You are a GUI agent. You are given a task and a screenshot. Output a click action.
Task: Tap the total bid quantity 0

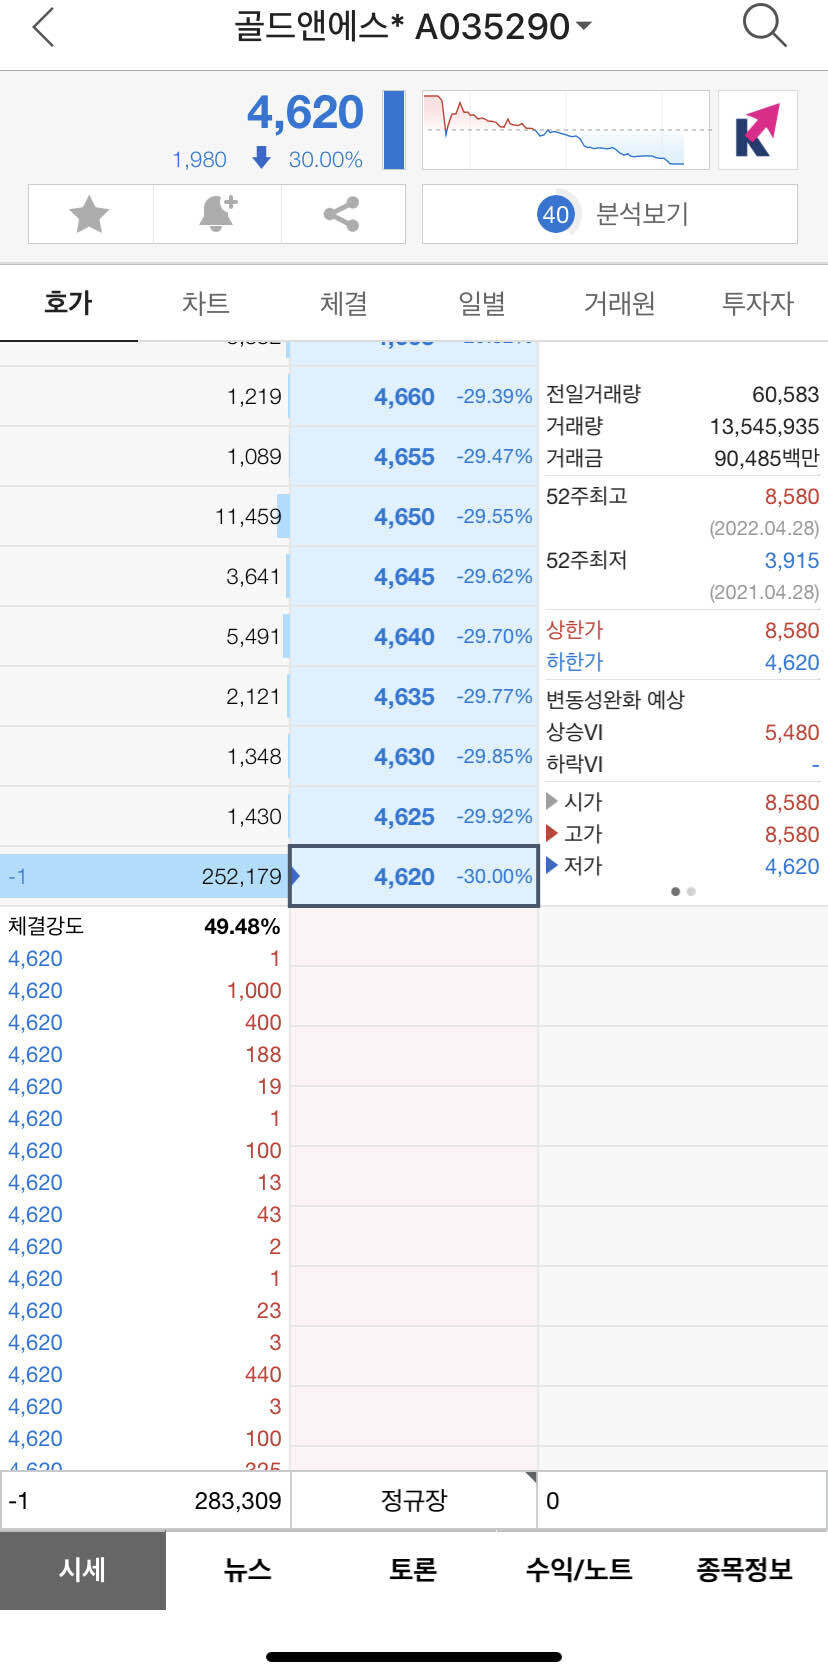[x=553, y=1501]
